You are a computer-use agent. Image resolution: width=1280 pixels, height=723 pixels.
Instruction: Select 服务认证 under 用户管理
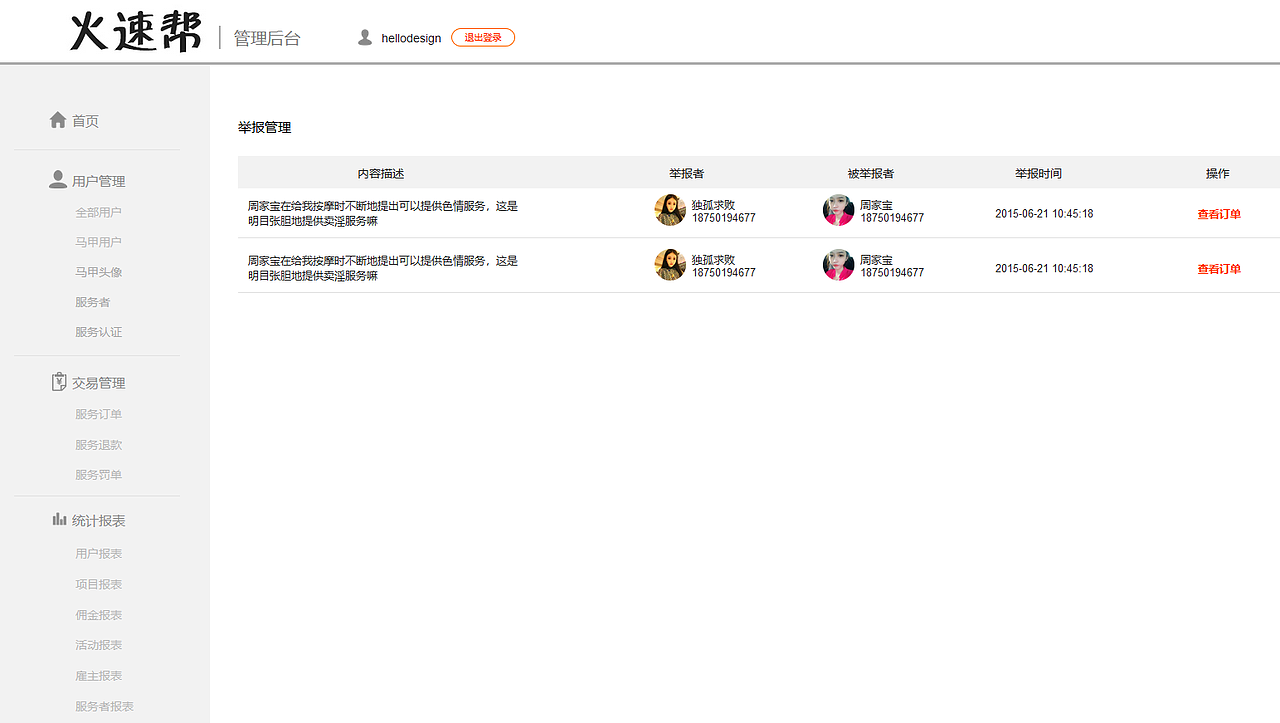[x=98, y=331]
